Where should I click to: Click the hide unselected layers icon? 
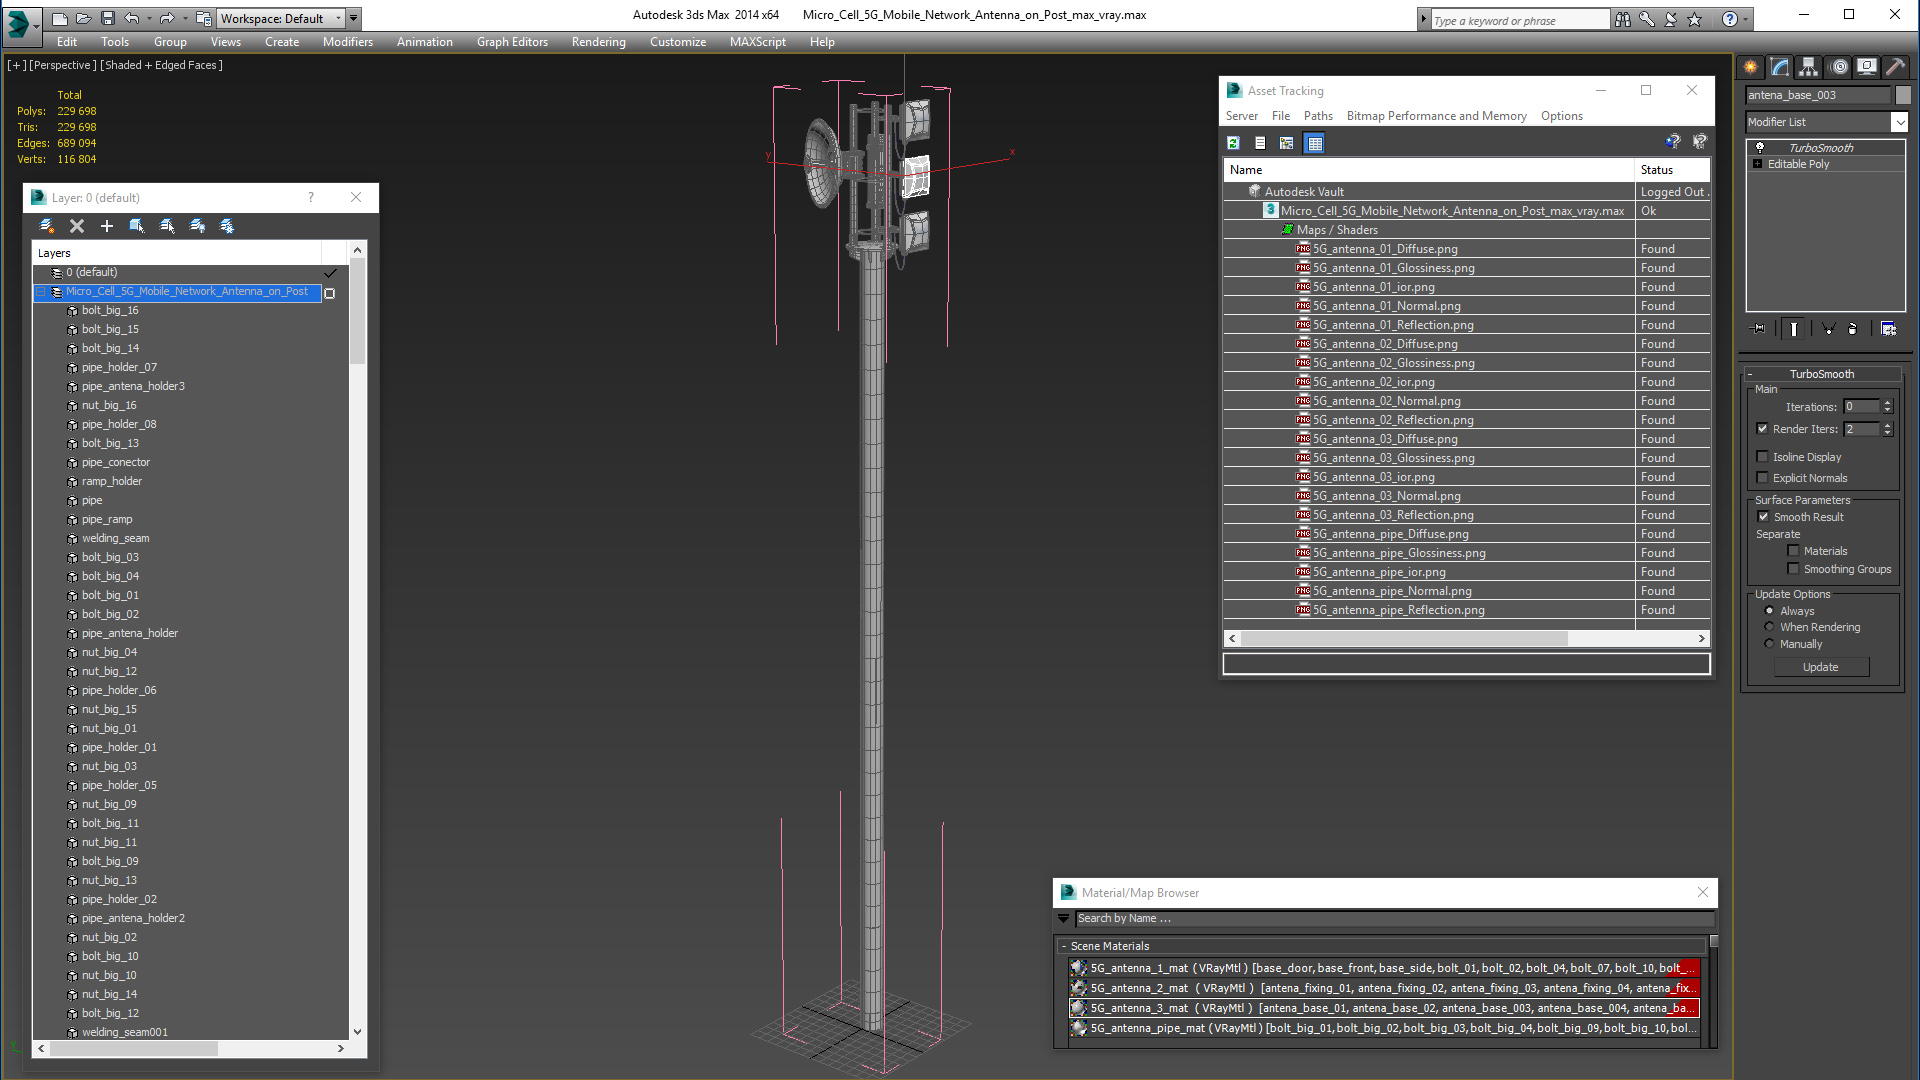[198, 225]
